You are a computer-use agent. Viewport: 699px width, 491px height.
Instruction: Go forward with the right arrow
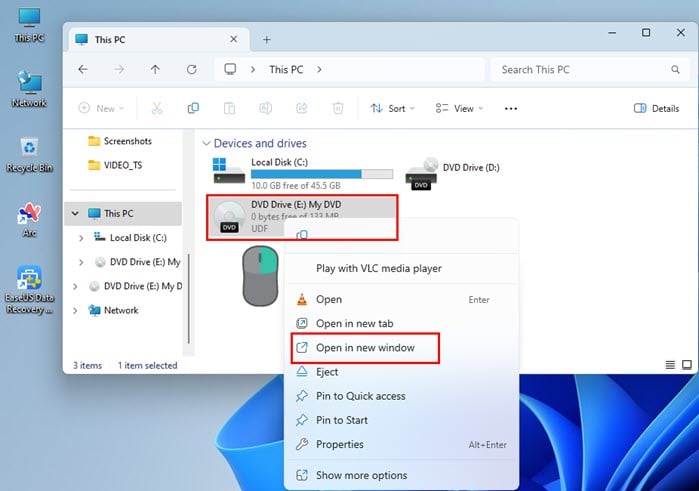(119, 69)
